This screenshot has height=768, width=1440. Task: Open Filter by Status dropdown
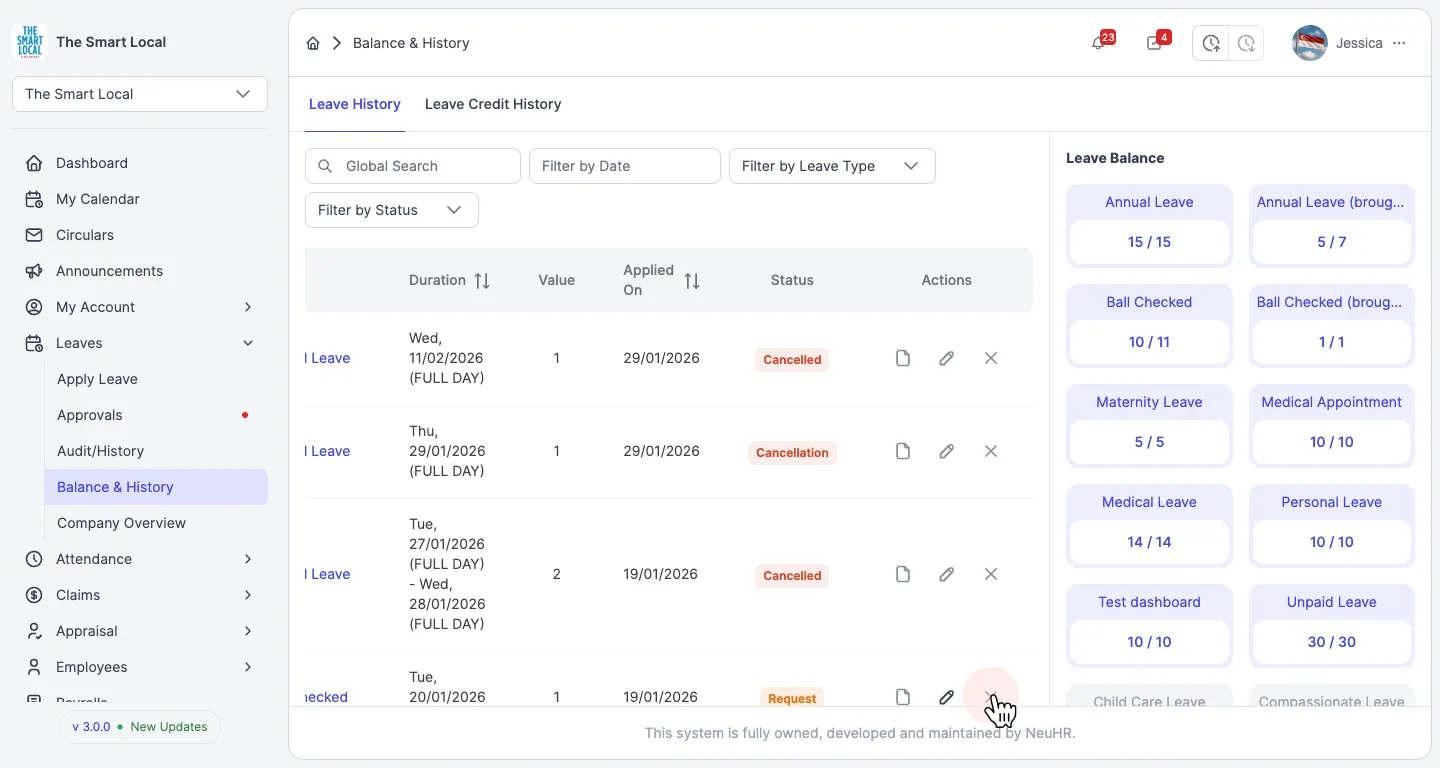pyautogui.click(x=391, y=210)
